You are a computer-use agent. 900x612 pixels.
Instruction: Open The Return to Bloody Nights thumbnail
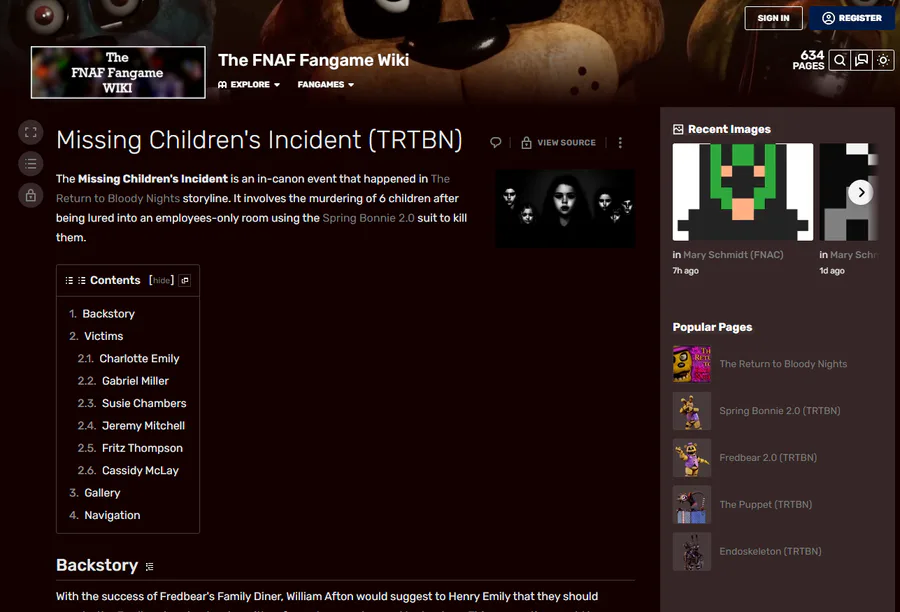click(692, 364)
